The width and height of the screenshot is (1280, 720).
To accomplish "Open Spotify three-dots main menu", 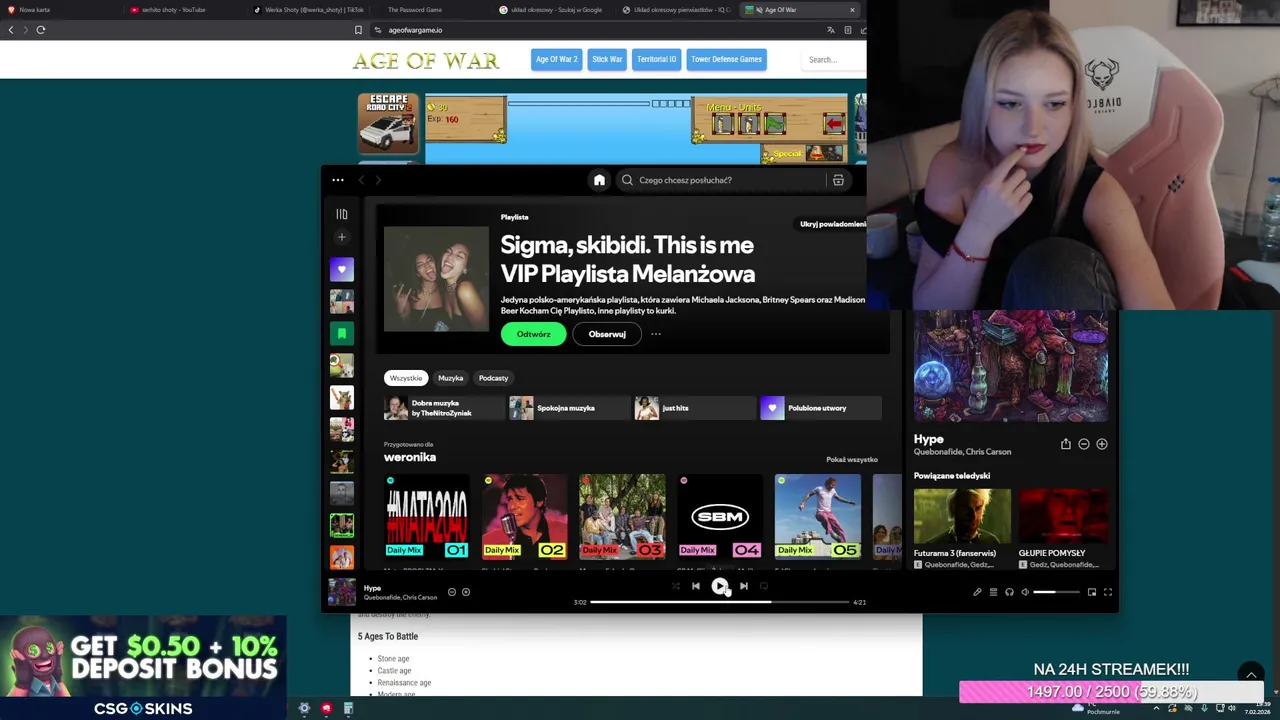I will [x=338, y=180].
